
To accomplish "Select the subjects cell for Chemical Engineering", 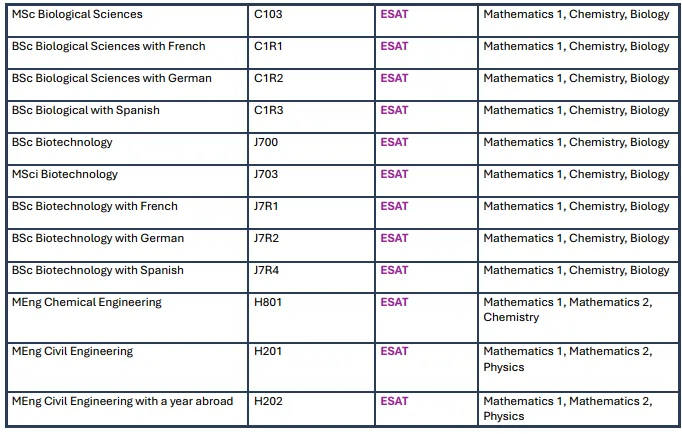I will click(x=567, y=310).
